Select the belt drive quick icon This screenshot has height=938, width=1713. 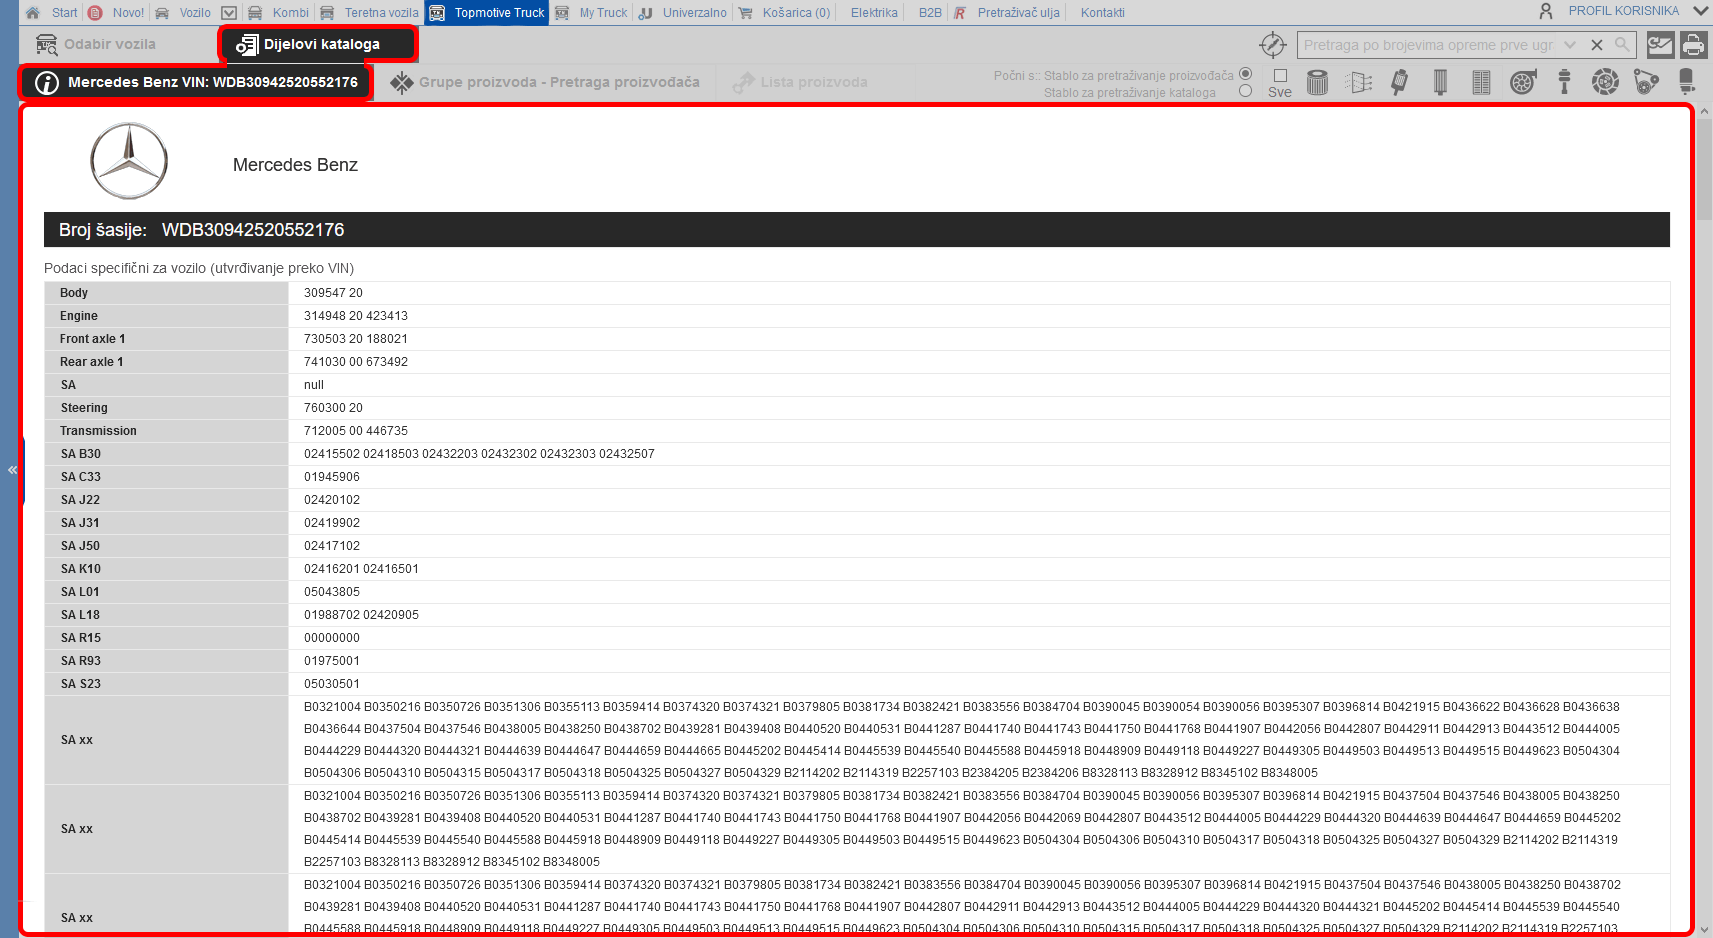tap(1646, 82)
